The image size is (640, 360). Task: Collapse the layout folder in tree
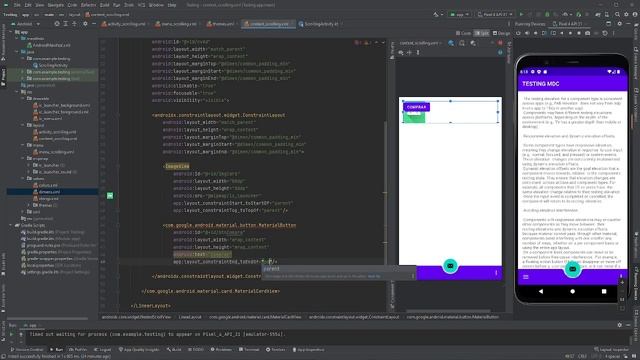pos(23,125)
